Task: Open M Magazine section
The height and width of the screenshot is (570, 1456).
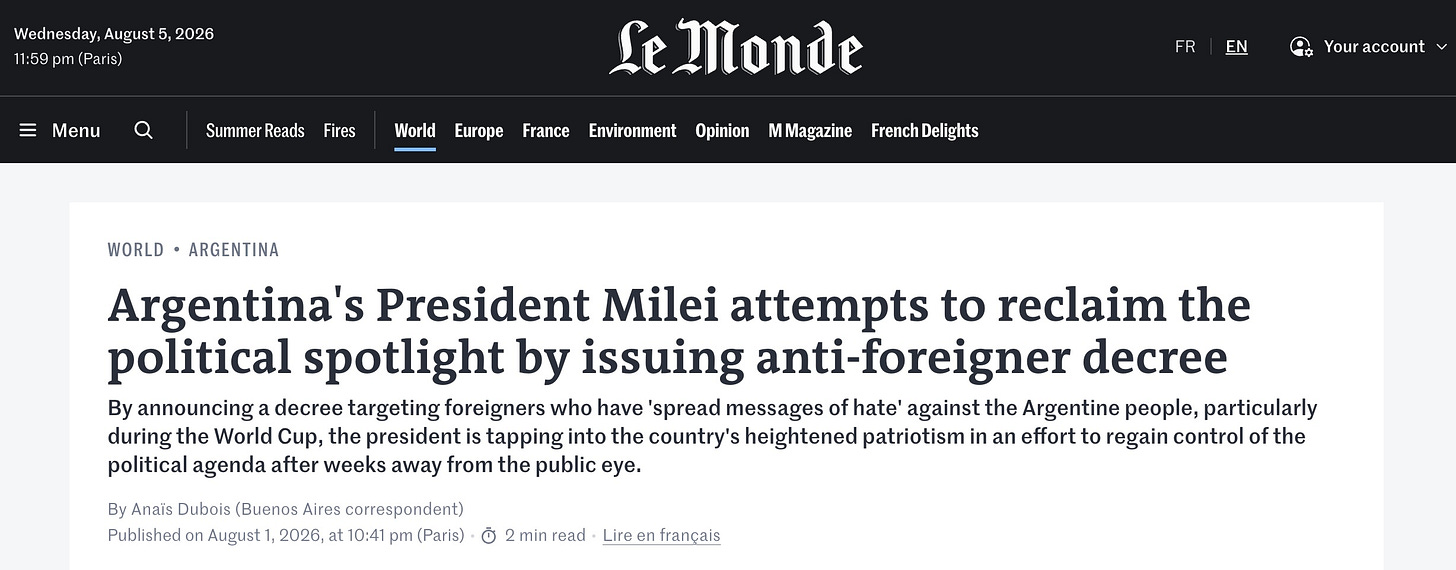Action: pos(810,130)
